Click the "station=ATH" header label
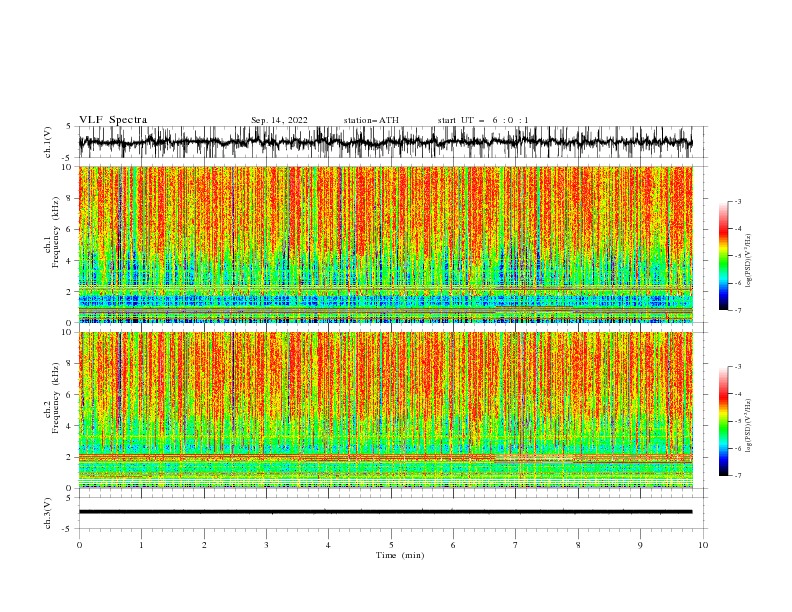This screenshot has width=792, height=612. point(371,120)
